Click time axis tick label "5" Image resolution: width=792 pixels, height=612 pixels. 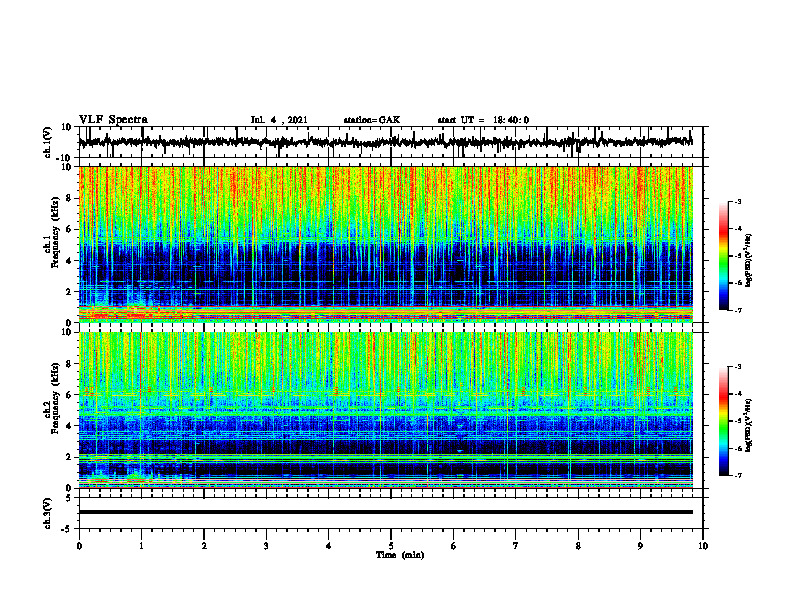point(391,546)
